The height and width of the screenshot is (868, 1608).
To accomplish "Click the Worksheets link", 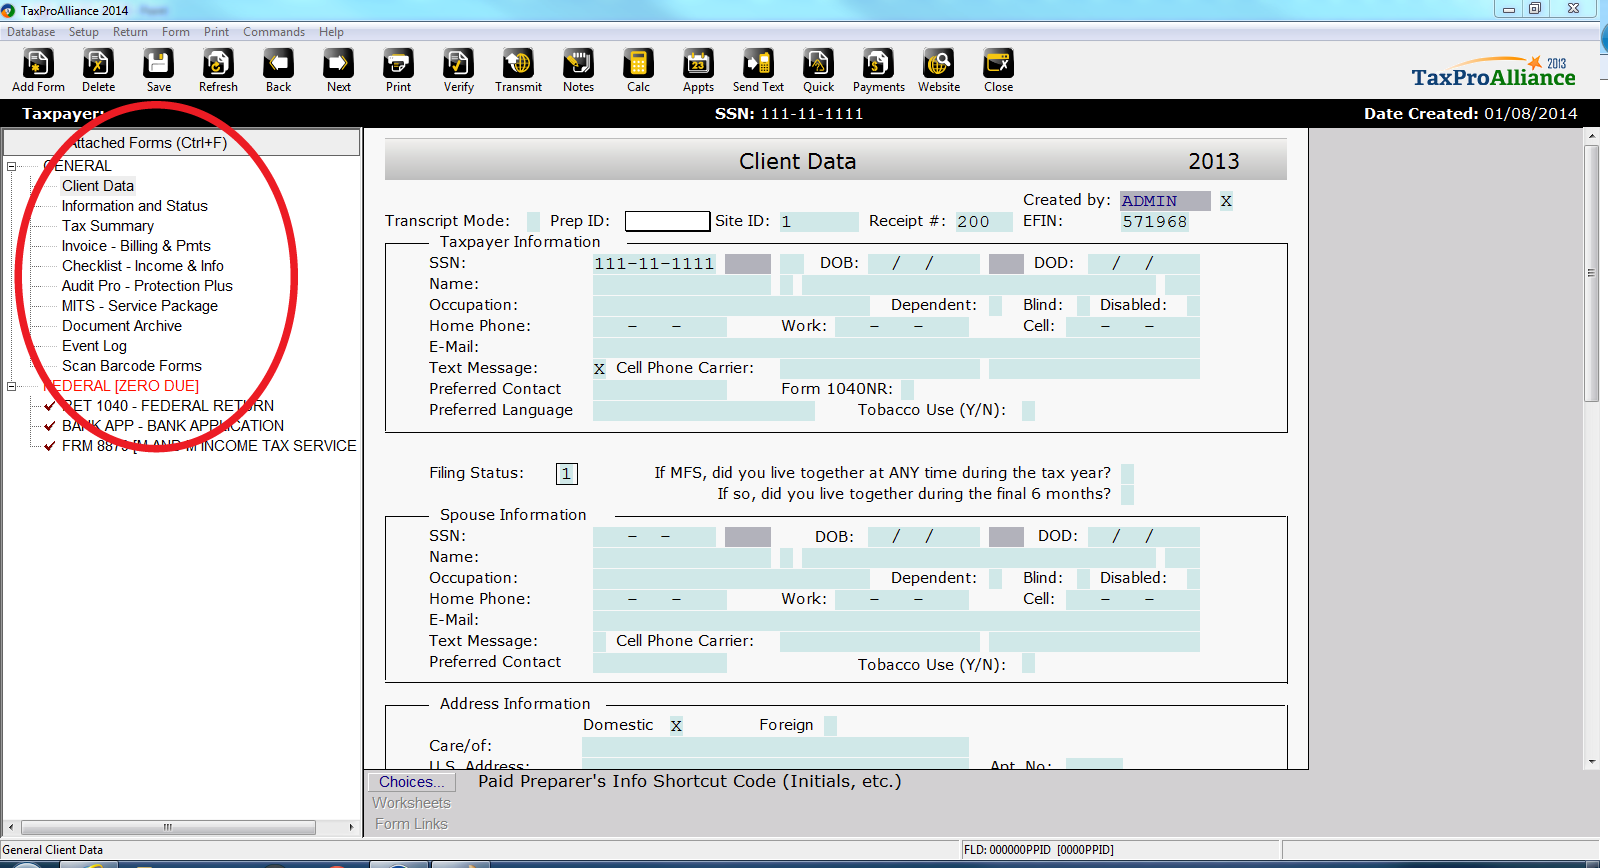I will [412, 803].
